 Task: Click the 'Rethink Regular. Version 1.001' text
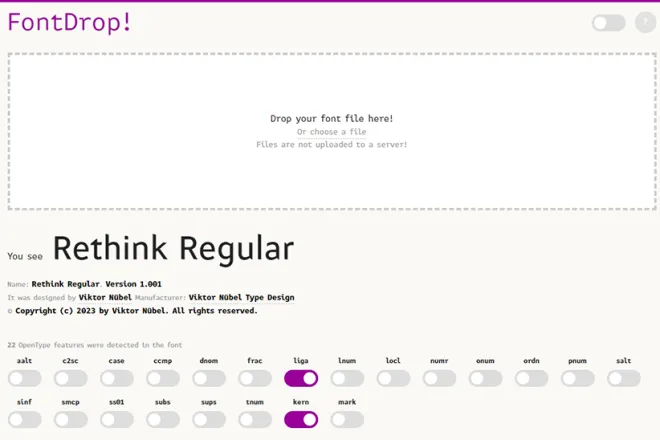(96, 284)
